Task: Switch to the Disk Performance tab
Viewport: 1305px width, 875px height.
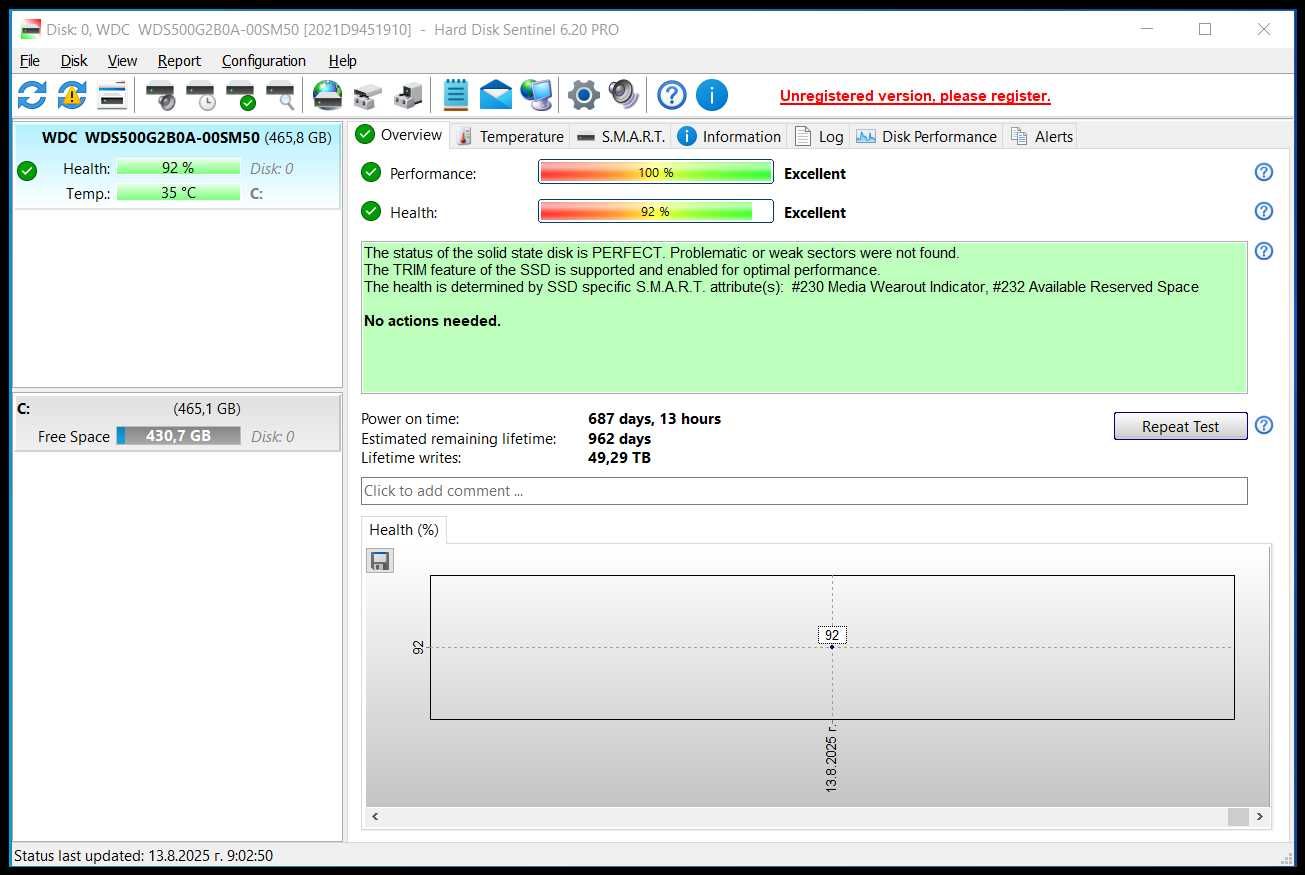Action: pos(927,137)
